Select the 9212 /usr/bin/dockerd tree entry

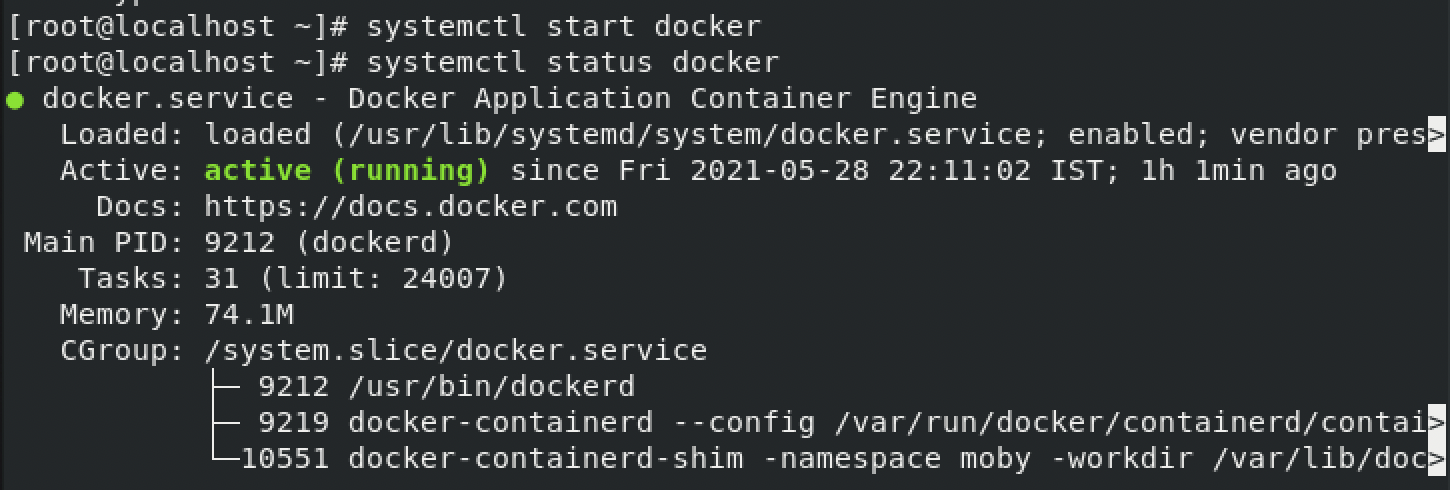[x=446, y=386]
